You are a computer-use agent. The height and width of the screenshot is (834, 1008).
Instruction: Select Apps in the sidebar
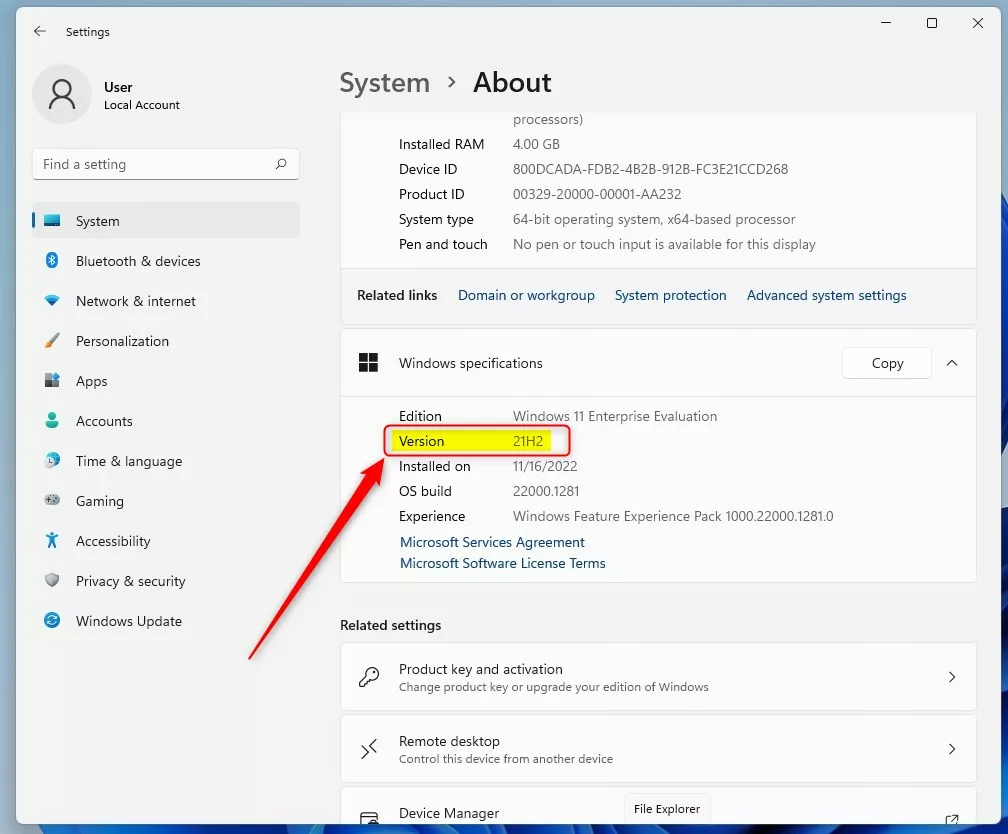91,381
